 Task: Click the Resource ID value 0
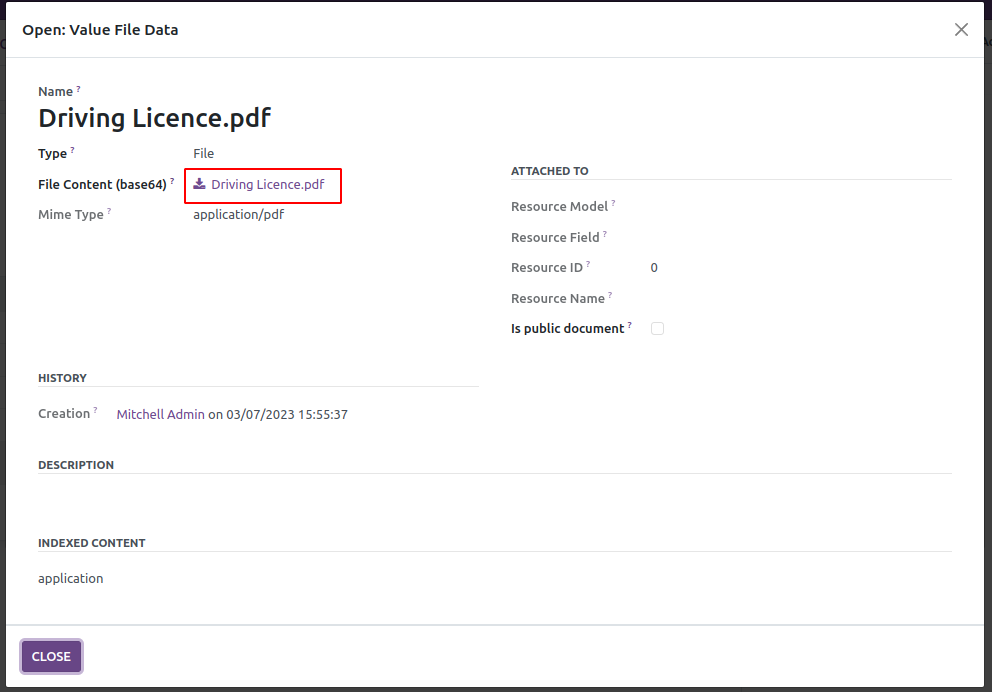(654, 268)
